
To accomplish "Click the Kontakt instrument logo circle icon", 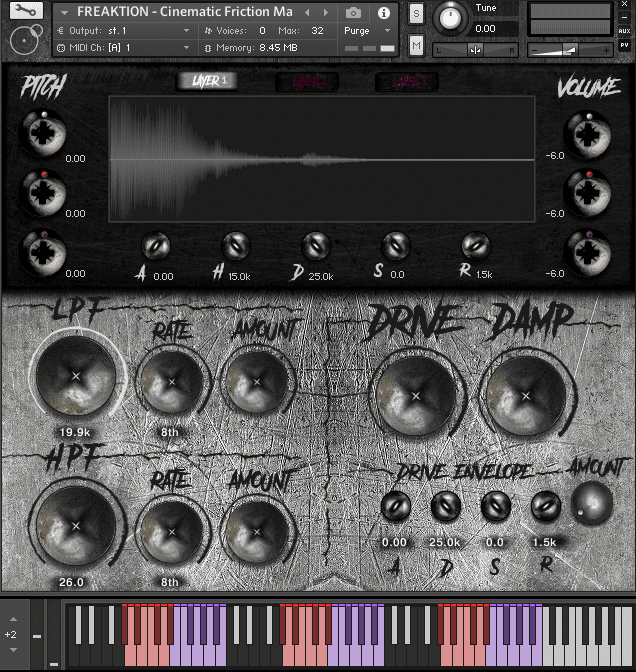I will pos(26,39).
